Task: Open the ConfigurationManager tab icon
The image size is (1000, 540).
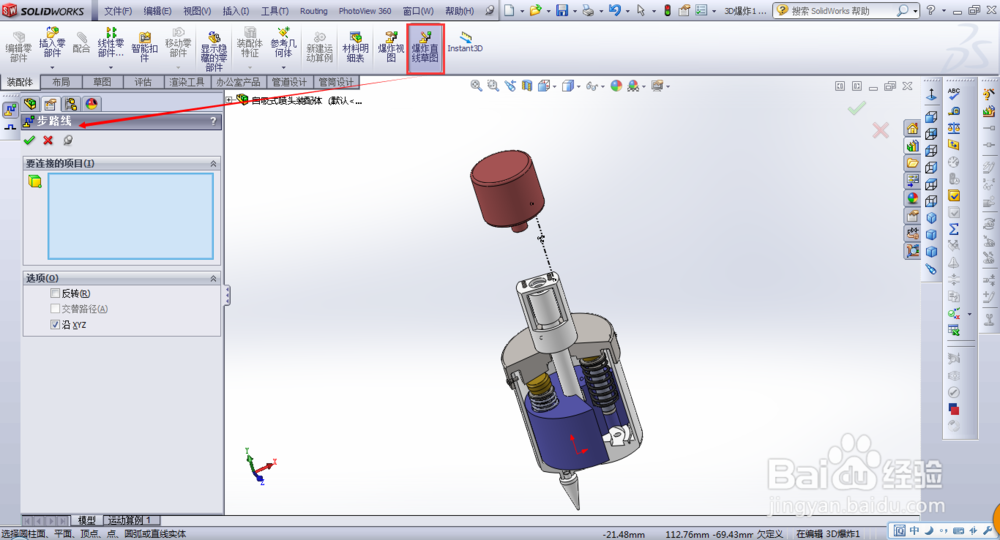Action: coord(71,104)
